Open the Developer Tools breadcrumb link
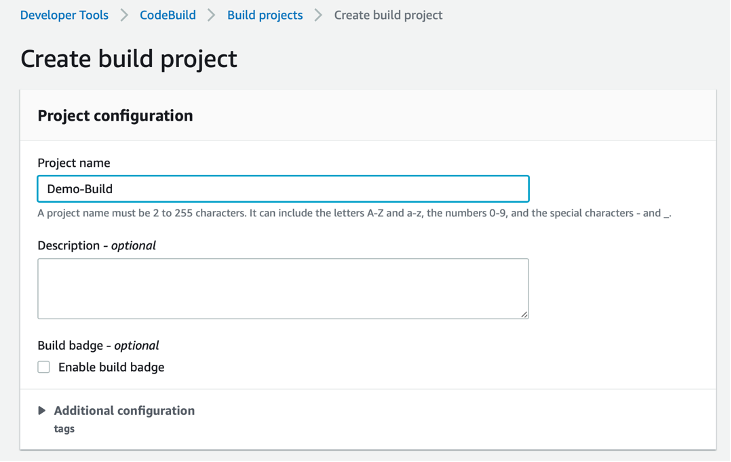Image resolution: width=731 pixels, height=462 pixels. coord(64,15)
